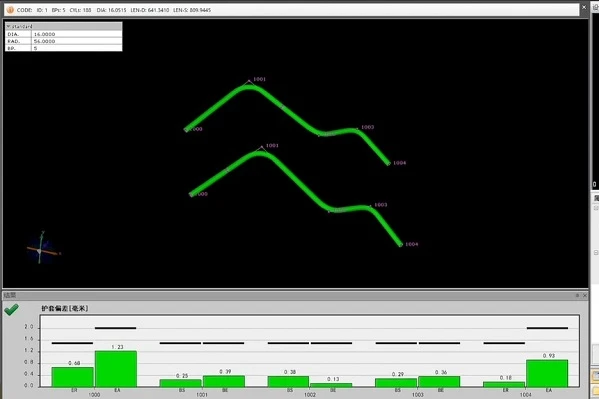Click the 1.23 EA deviation bar
Viewport: 599px width, 399px height.
point(116,369)
